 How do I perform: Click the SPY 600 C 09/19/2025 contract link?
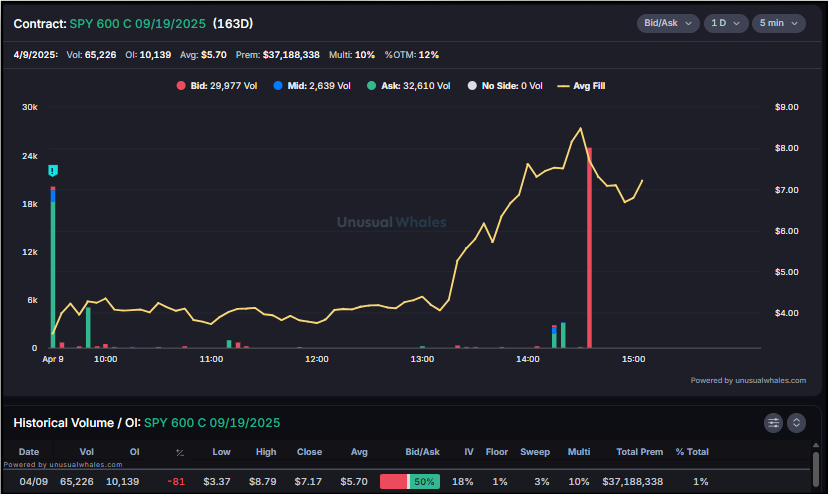pos(137,24)
